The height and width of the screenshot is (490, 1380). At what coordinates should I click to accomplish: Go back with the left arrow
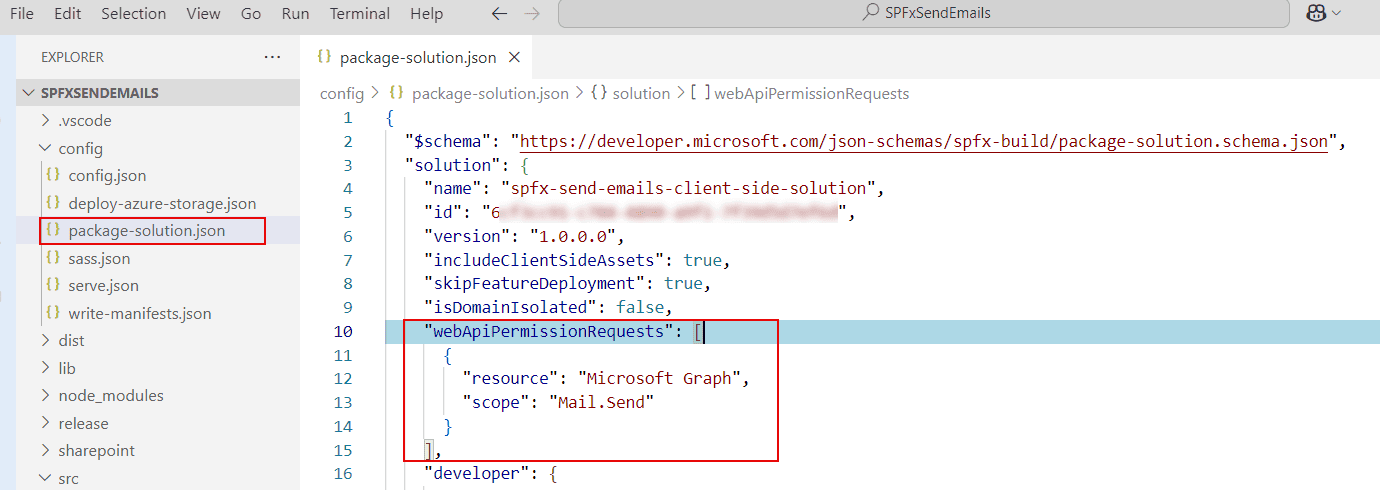tap(499, 14)
